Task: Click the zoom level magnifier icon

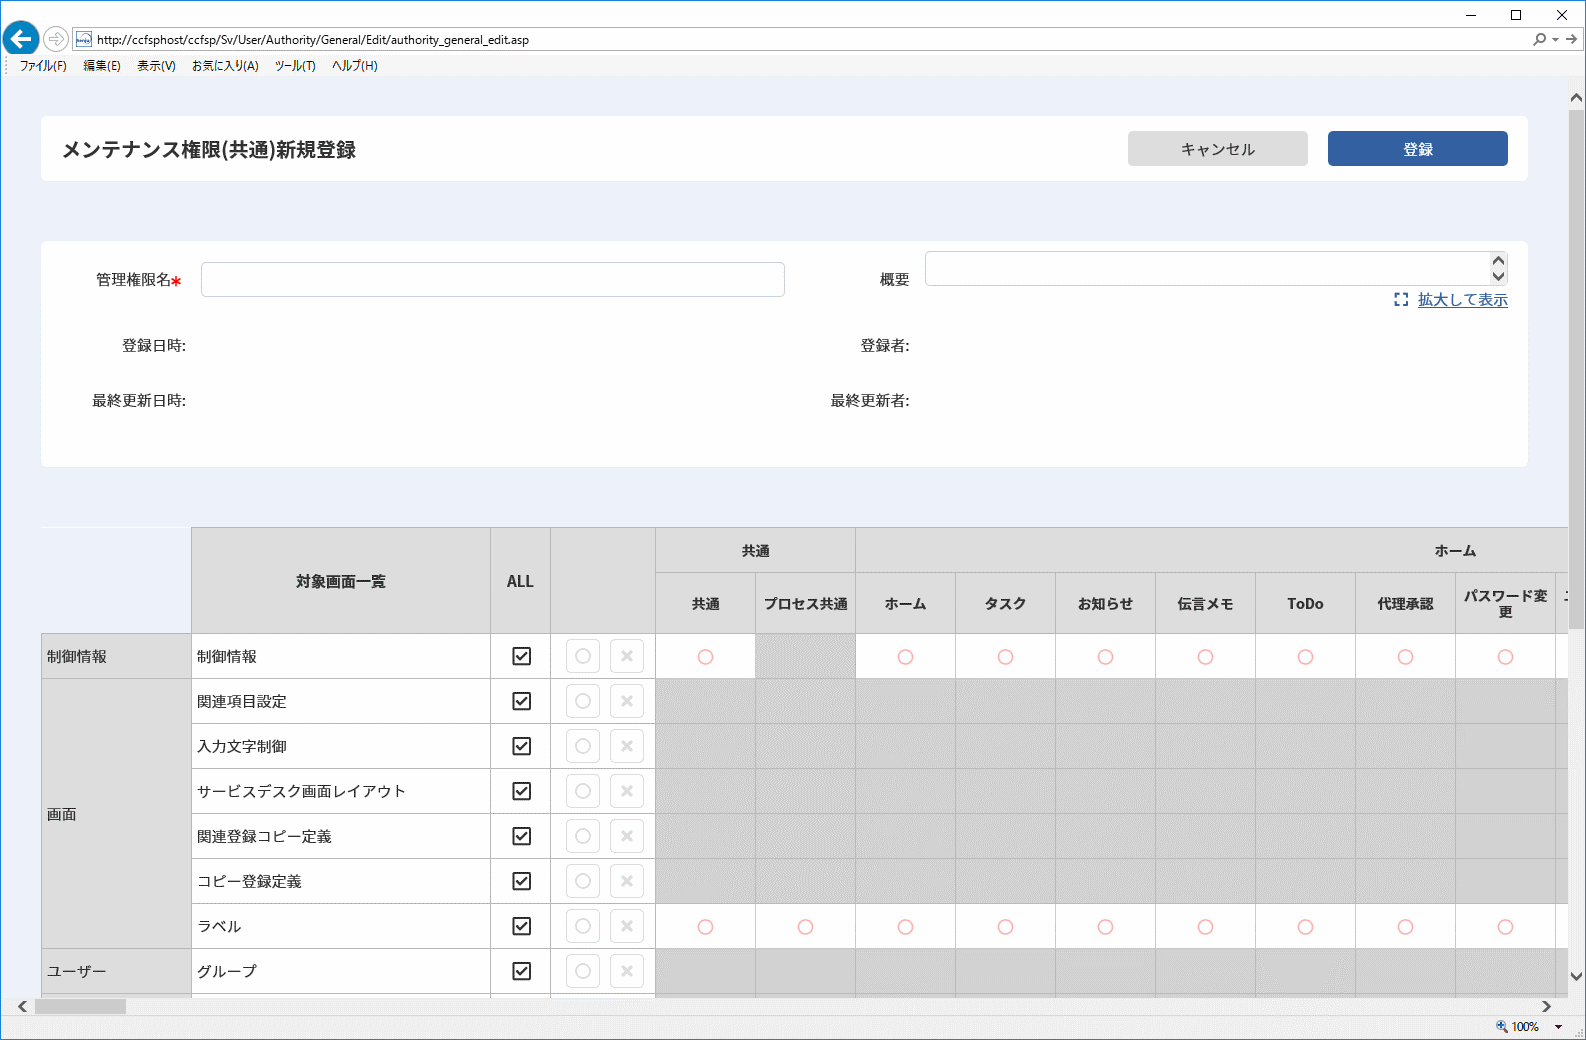Action: (x=1501, y=1026)
